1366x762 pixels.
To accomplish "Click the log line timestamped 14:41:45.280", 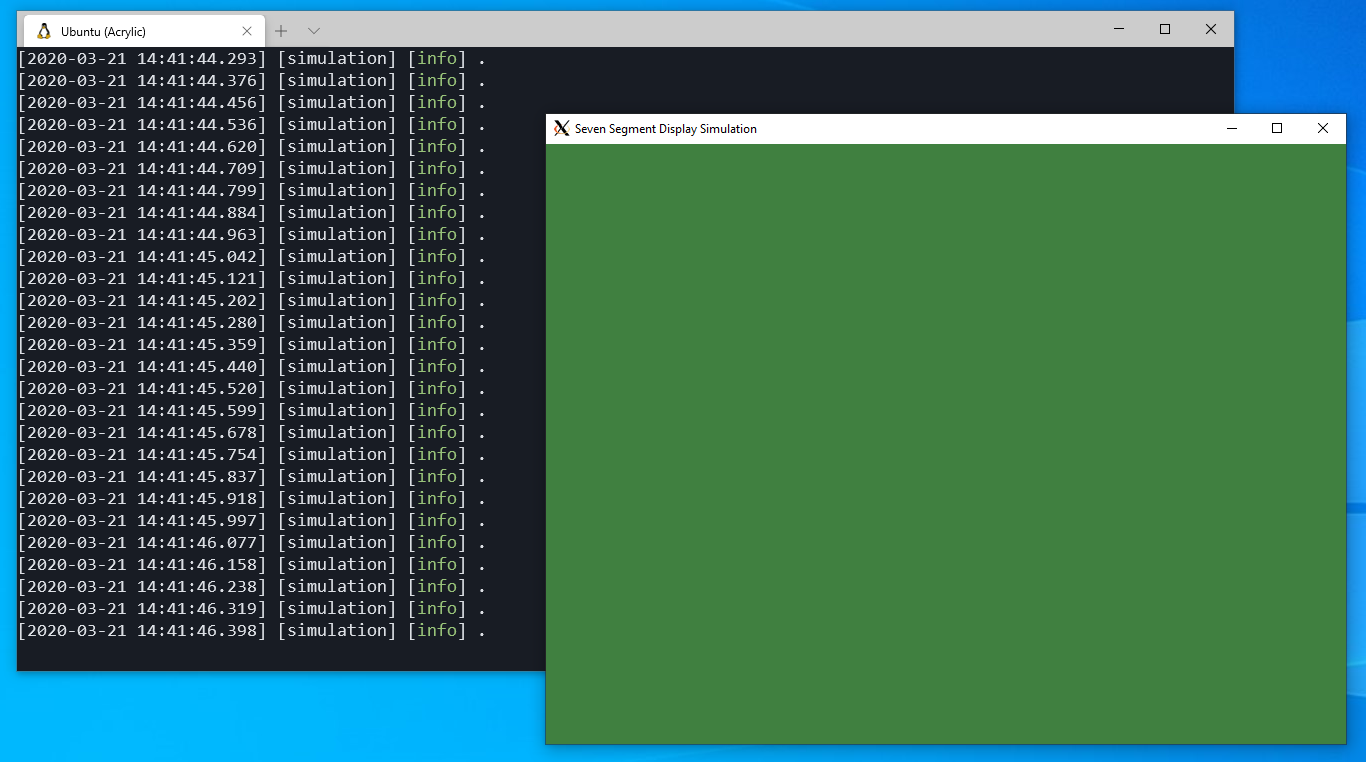I will 253,322.
